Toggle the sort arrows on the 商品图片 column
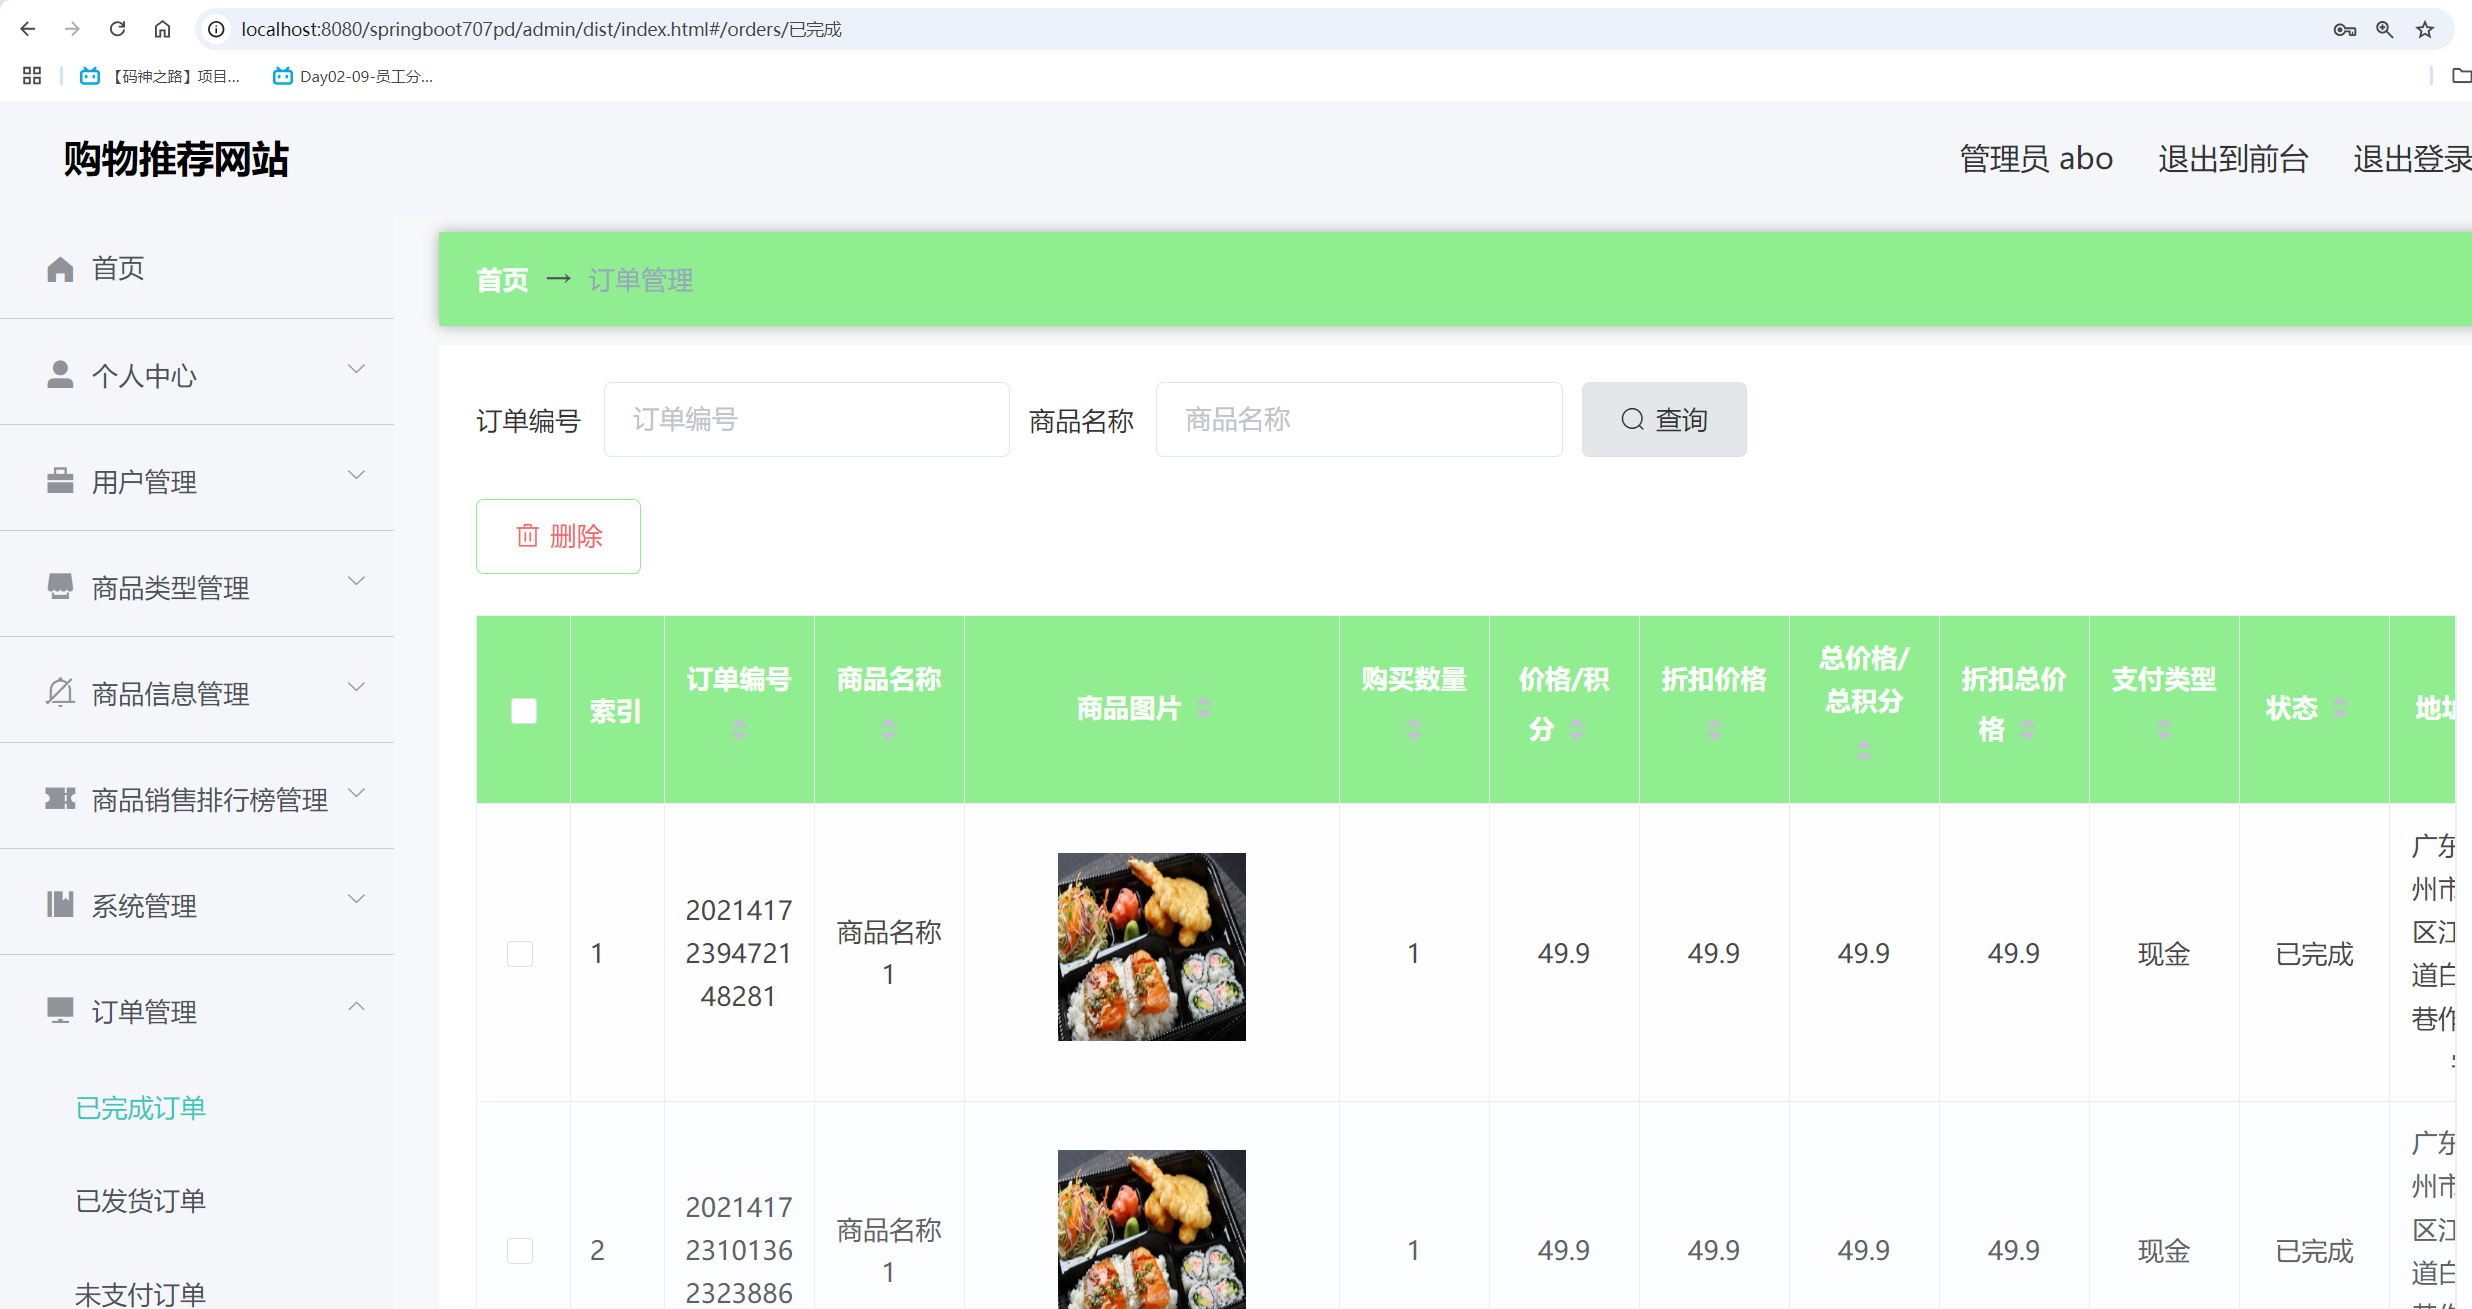Screen dimensions: 2472x1309 (1204, 708)
